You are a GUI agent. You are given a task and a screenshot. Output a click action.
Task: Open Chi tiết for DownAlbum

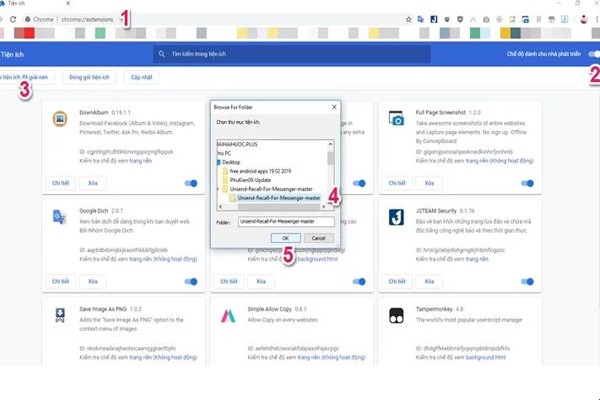pos(60,183)
